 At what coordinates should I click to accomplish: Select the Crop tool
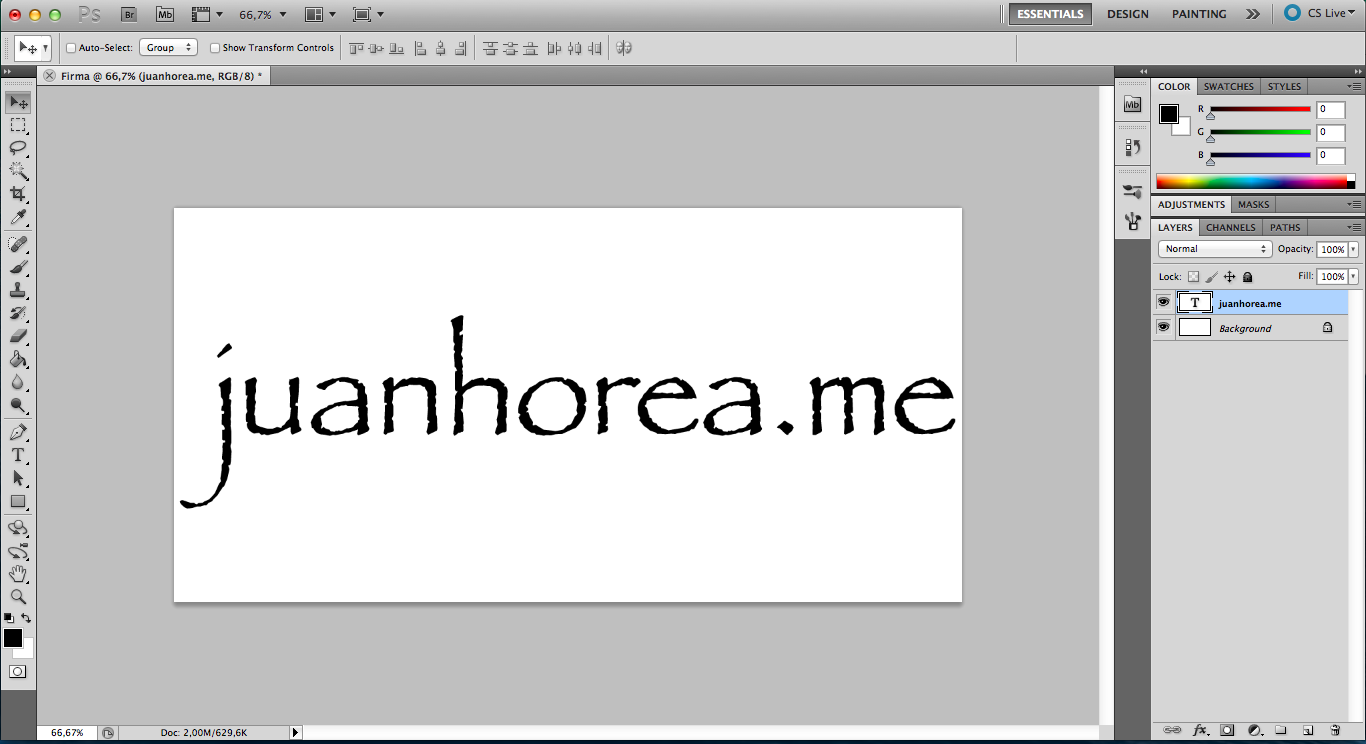point(18,194)
